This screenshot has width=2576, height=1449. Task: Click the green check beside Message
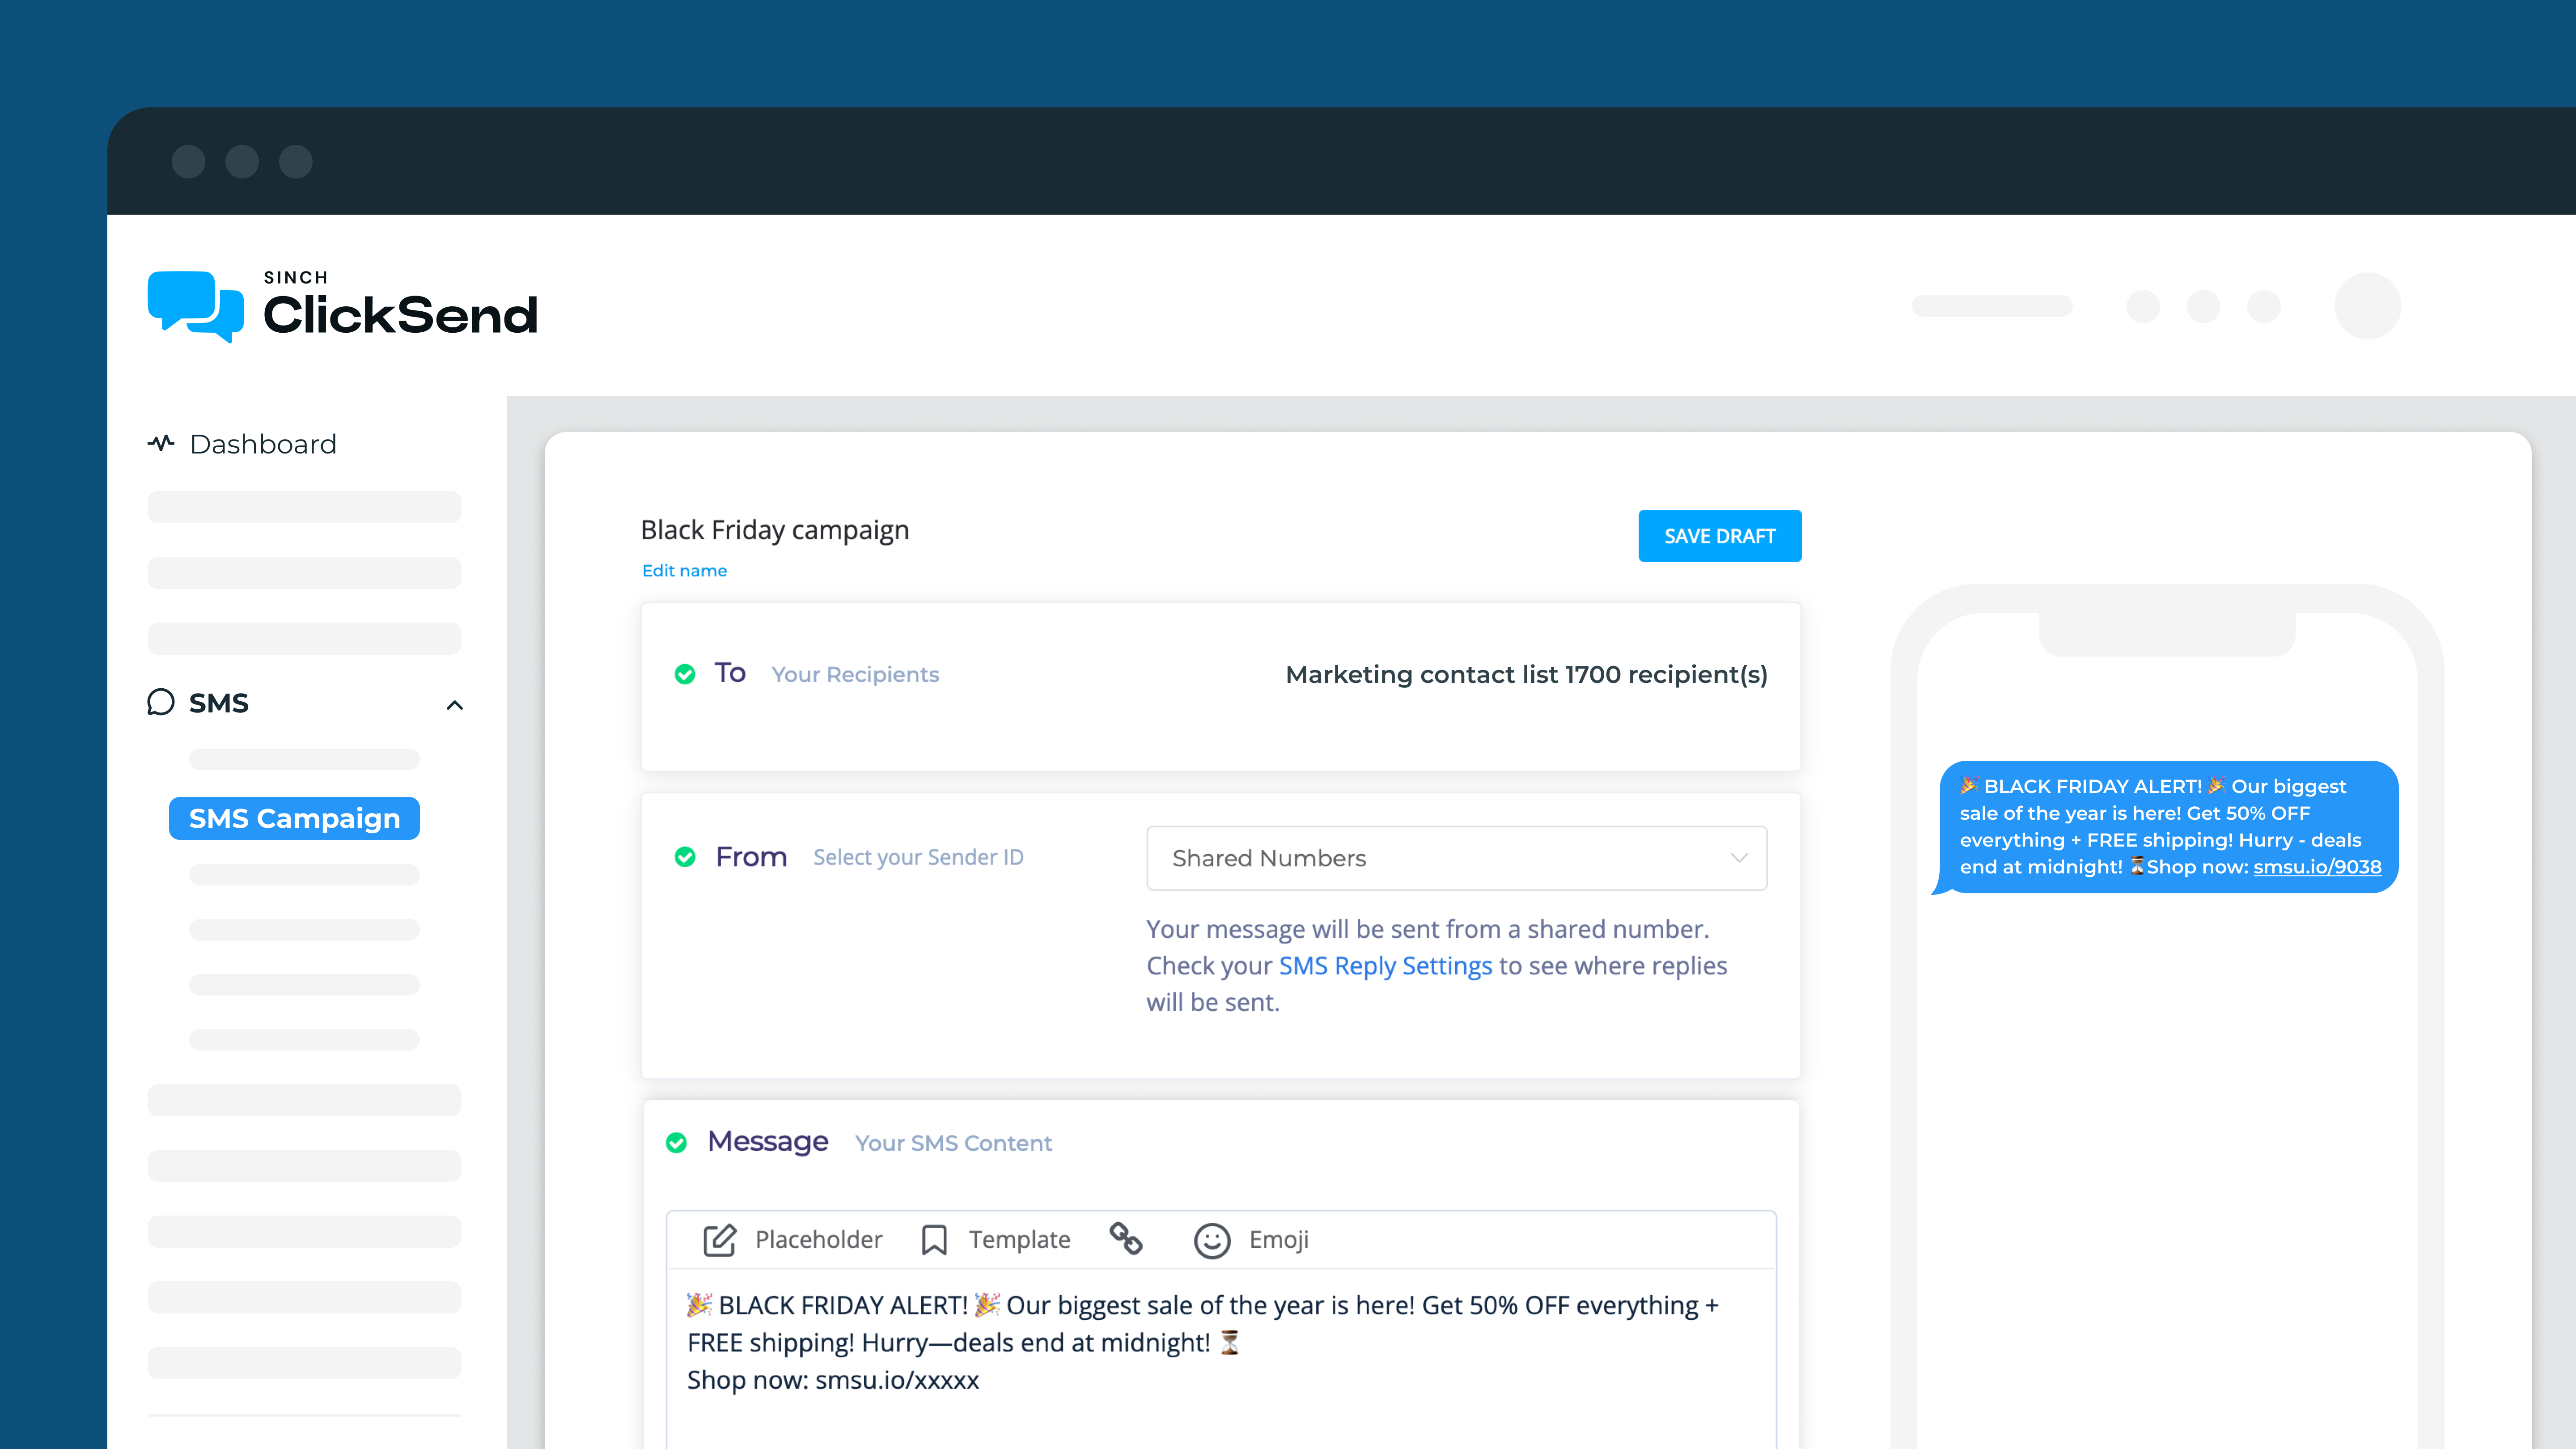coord(677,1142)
